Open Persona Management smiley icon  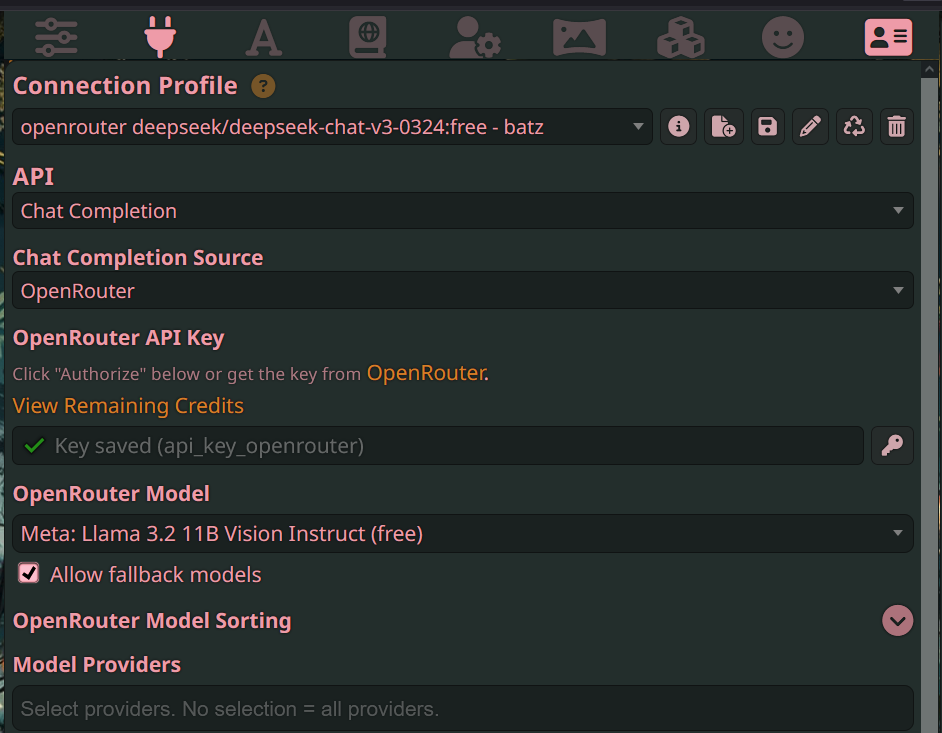tap(783, 37)
